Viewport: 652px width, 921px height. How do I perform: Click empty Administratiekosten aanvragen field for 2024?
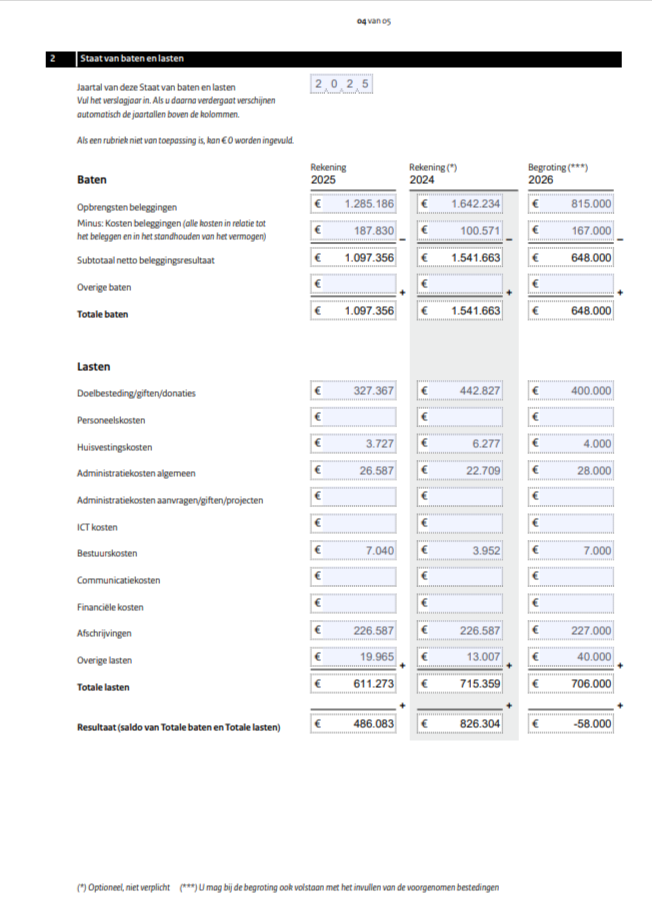pyautogui.click(x=460, y=497)
